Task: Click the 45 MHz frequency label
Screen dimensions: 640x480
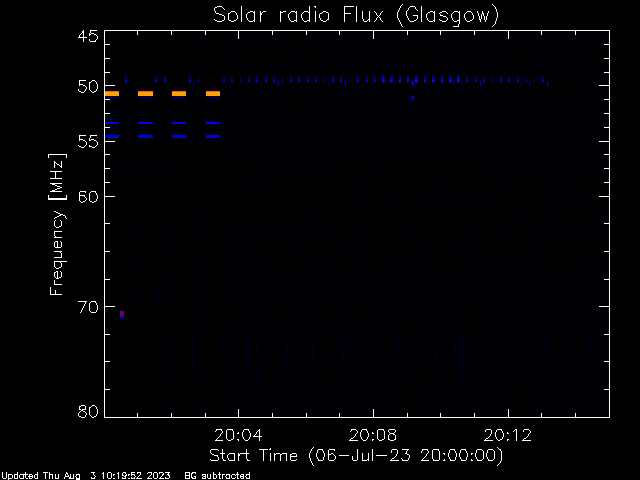Action: click(x=88, y=36)
